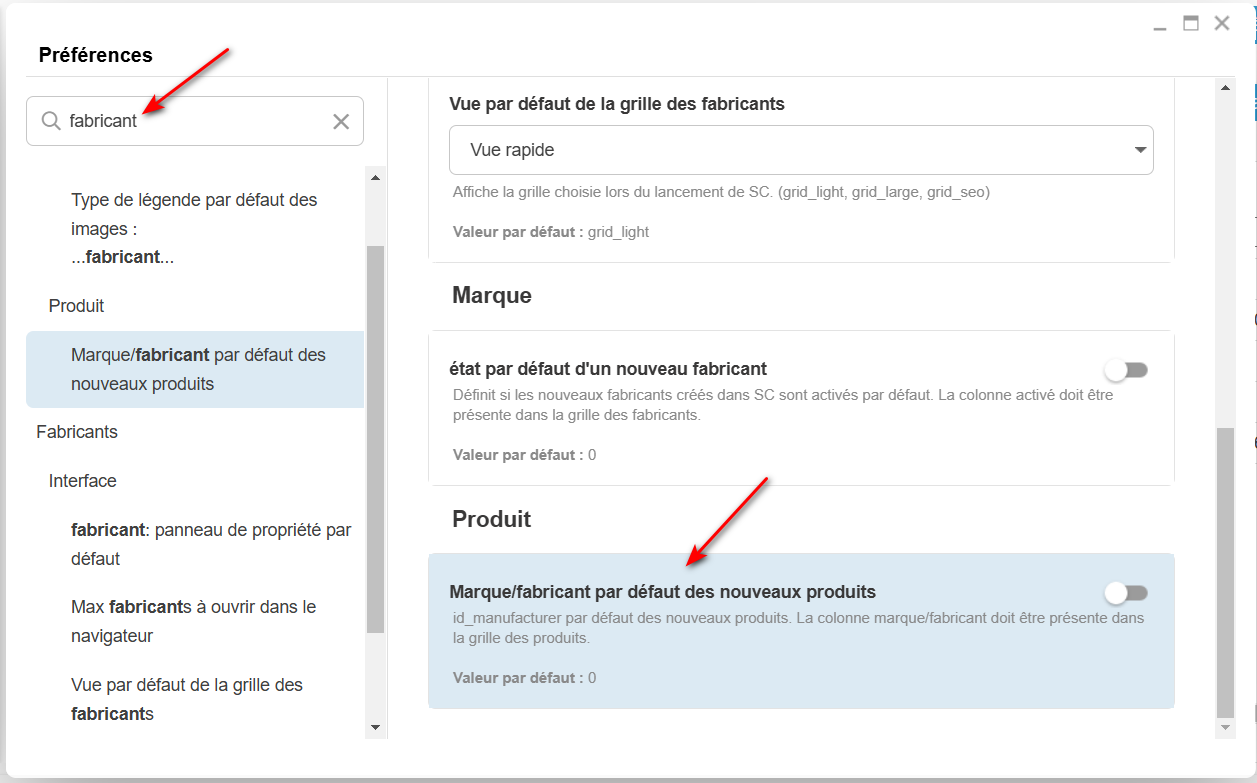Screen dimensions: 1257x783
Task: Open "fabricant: panneau de propriété par défaut" entry
Action: (210, 544)
